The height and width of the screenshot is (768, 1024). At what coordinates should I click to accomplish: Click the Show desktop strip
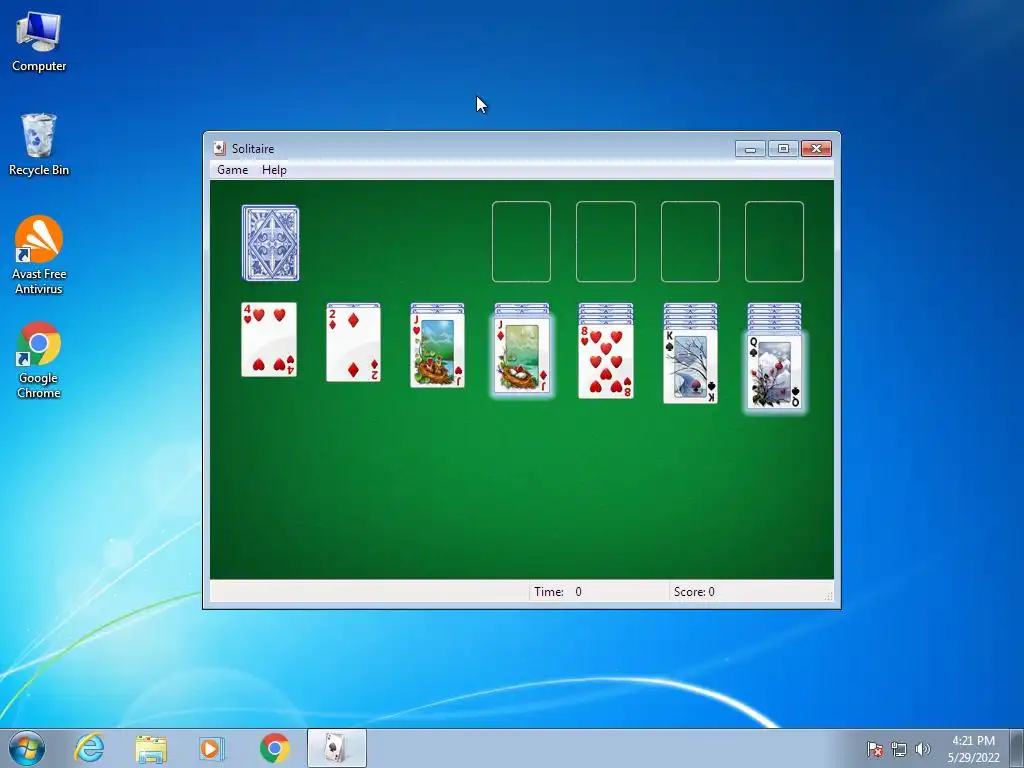[1017, 748]
